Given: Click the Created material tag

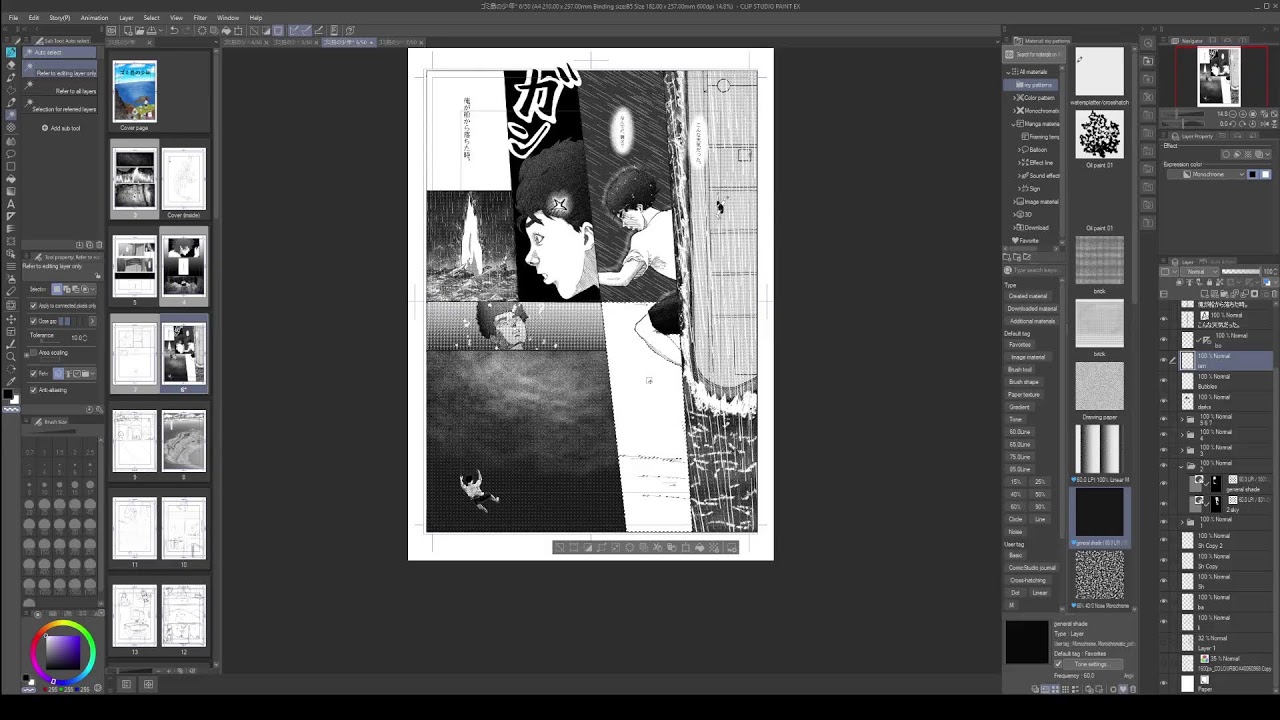Looking at the screenshot, I should tap(1028, 296).
